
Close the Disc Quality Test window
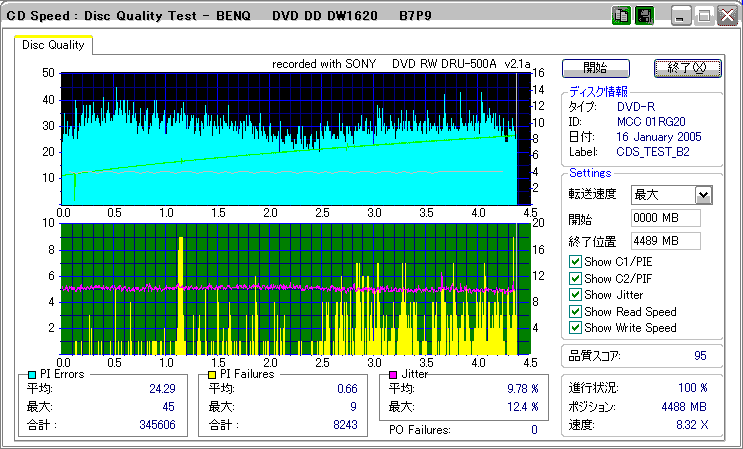point(729,17)
